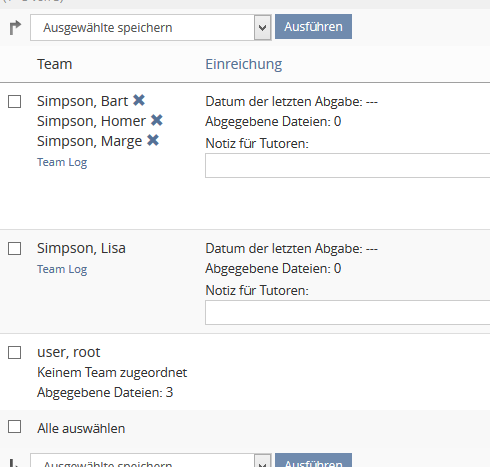
Task: Tick the checkbox for Bart Simpson's team
Action: coord(15,102)
